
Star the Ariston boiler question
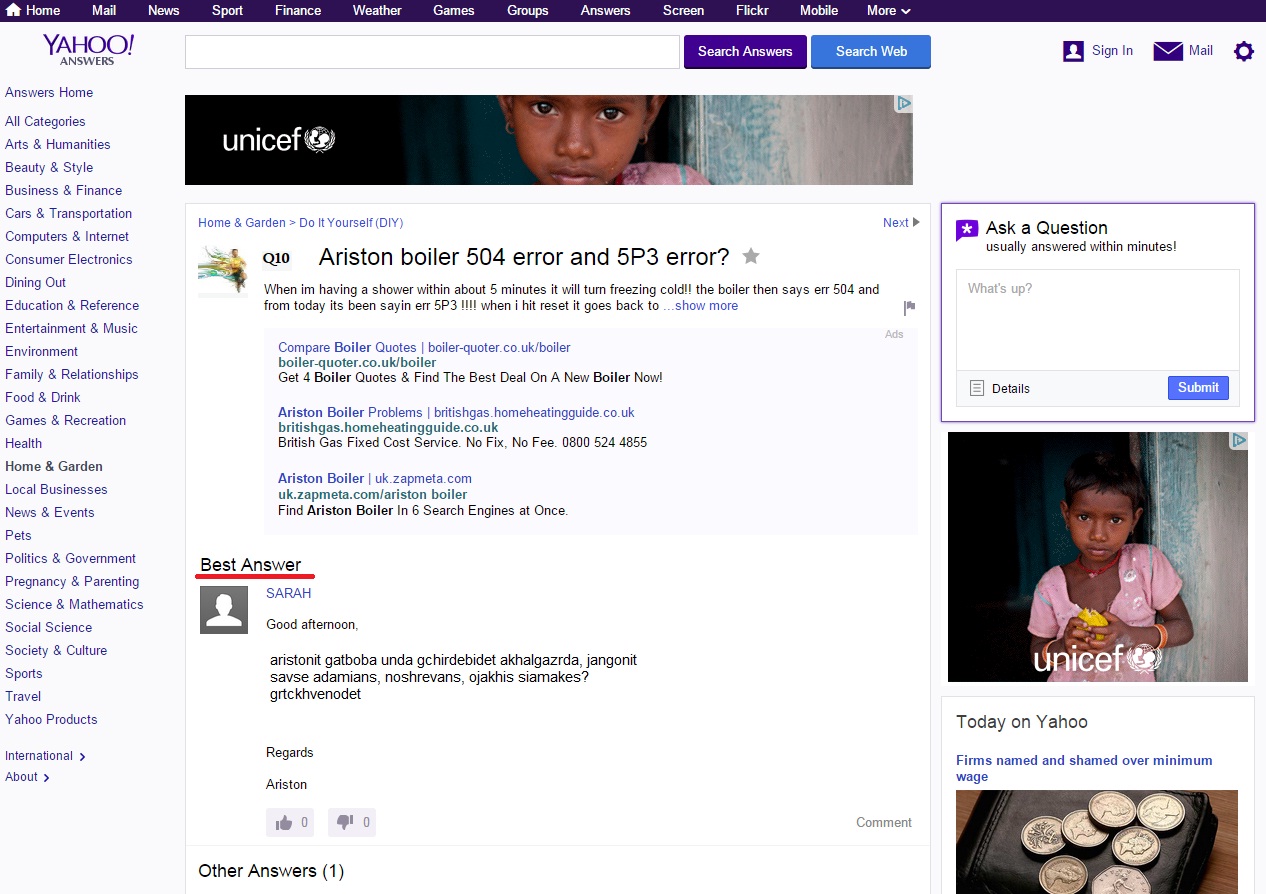coord(751,256)
